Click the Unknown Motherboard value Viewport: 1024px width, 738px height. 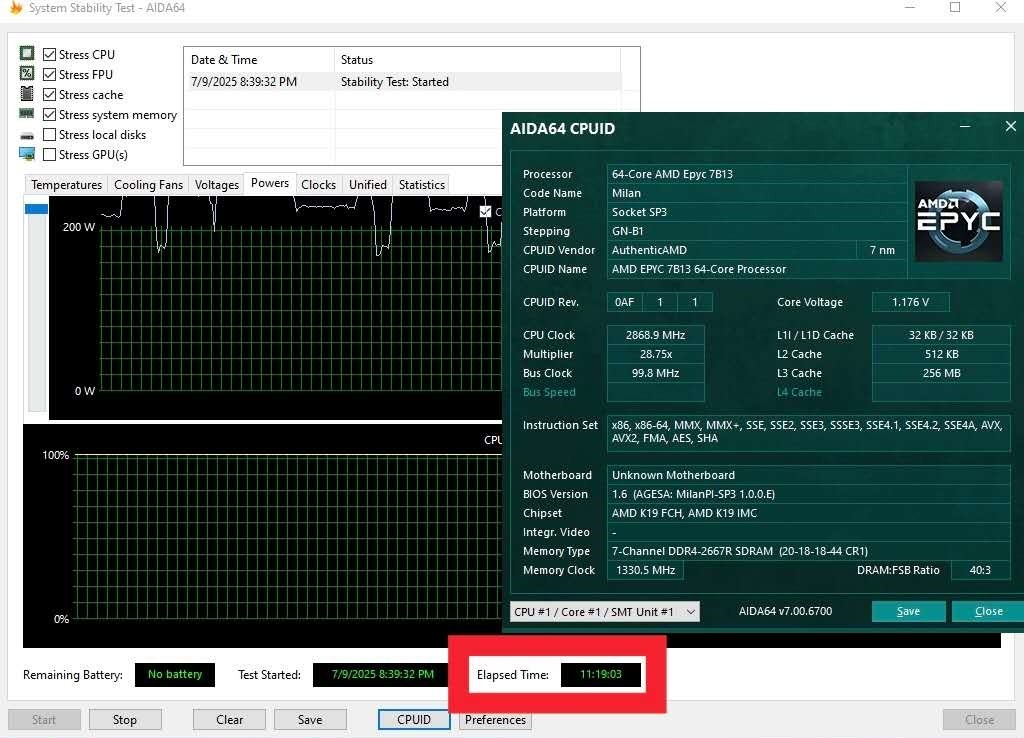point(808,475)
